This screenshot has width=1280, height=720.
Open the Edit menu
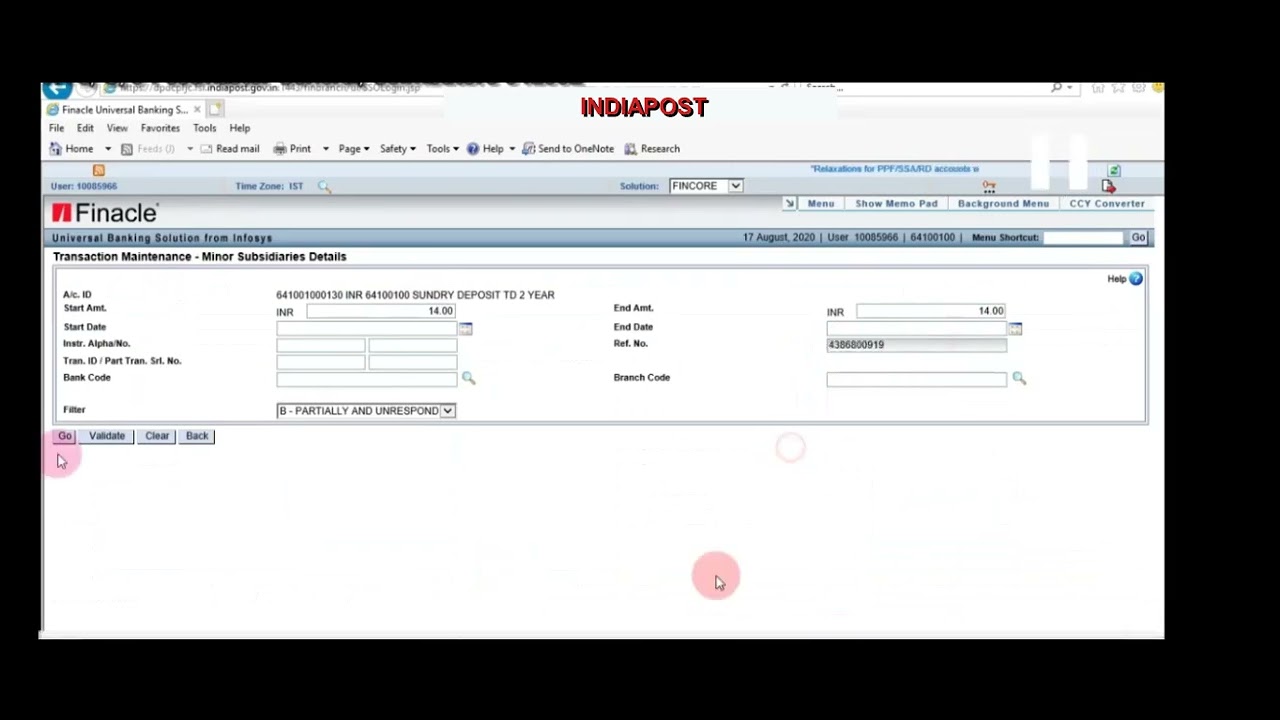[85, 128]
